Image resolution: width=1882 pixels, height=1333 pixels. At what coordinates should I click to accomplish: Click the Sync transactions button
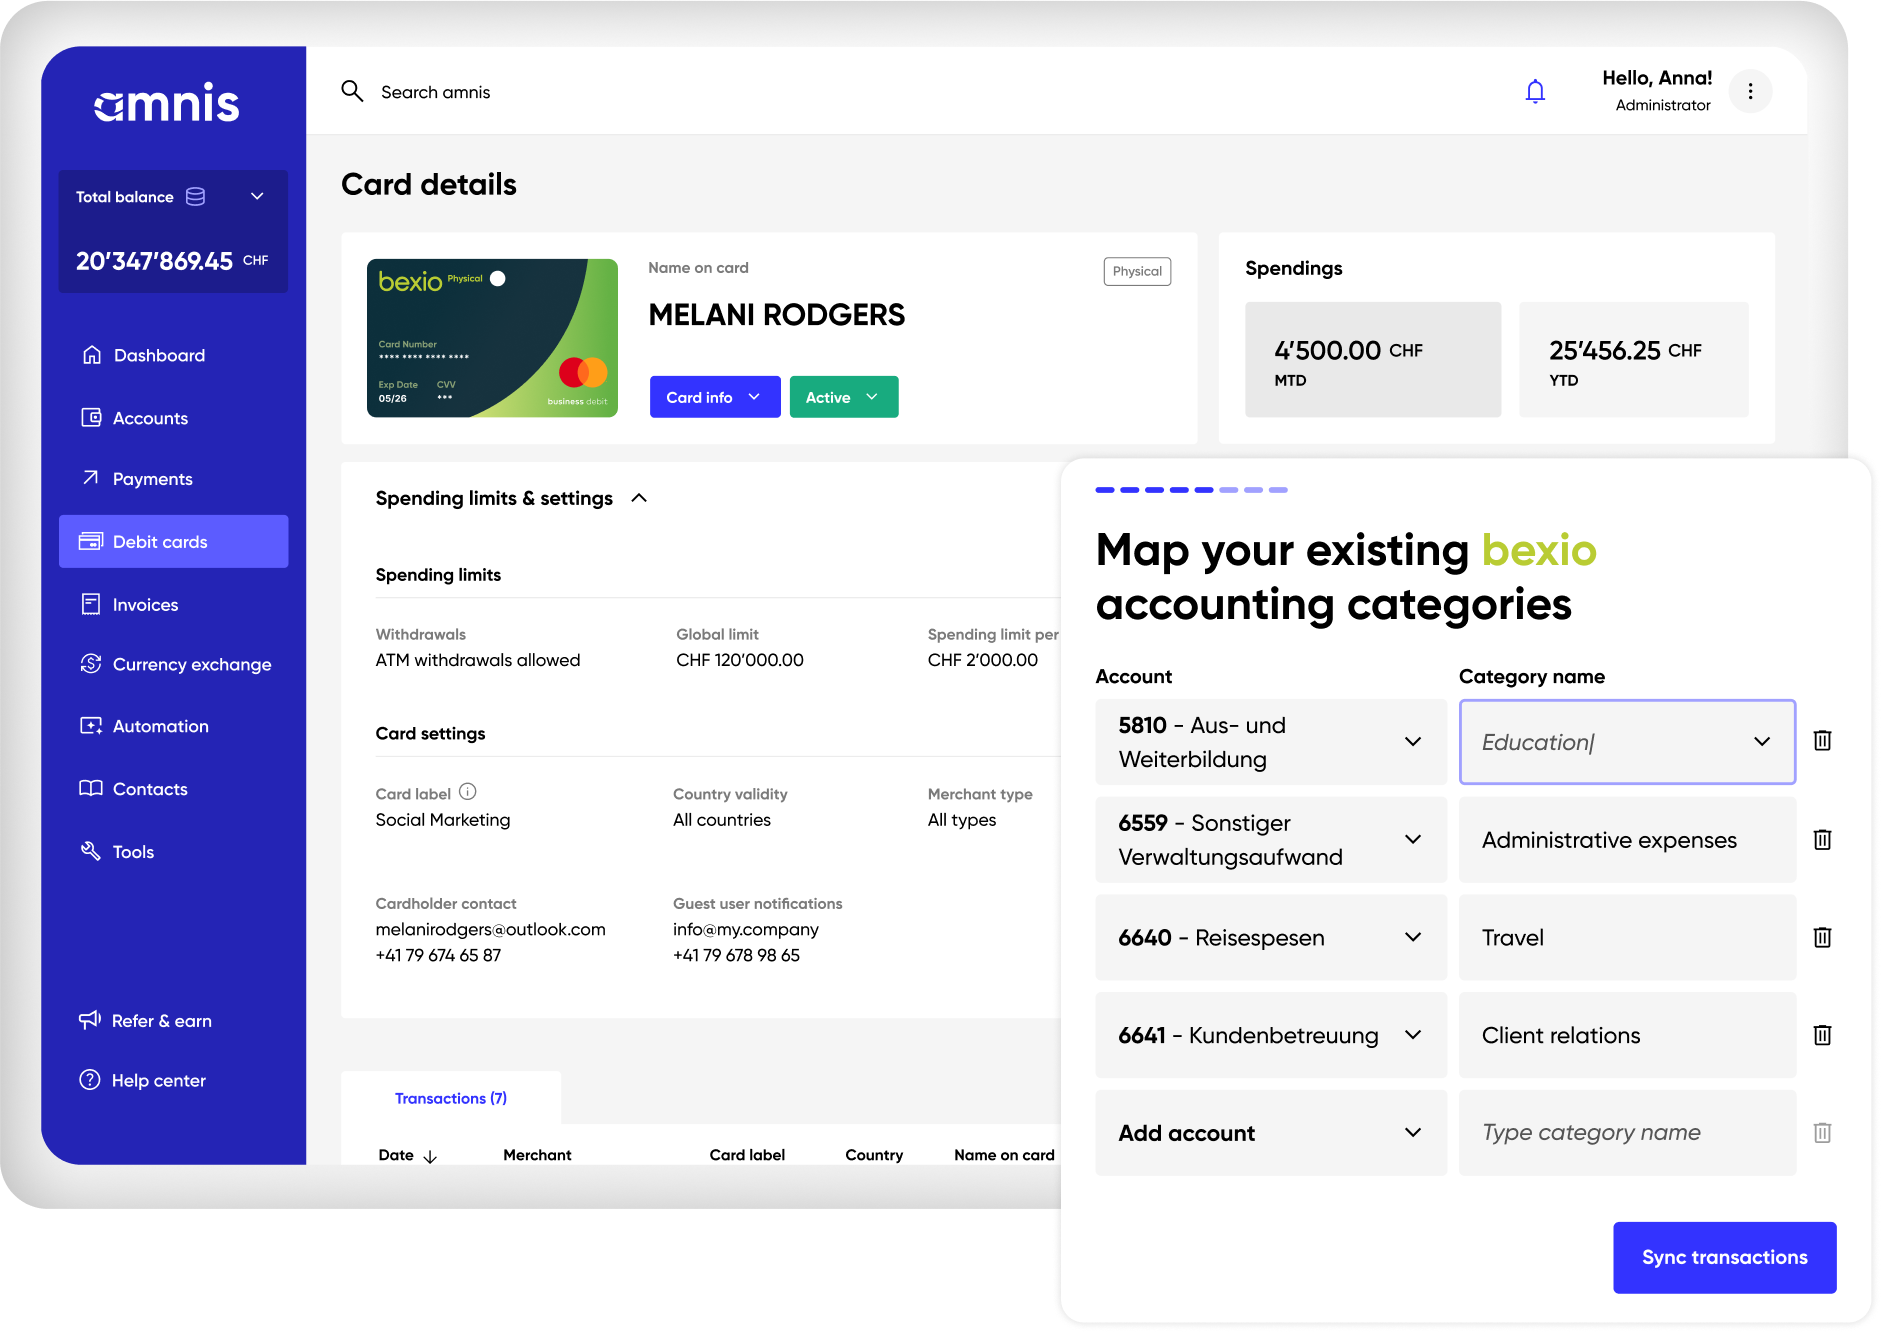(x=1724, y=1257)
